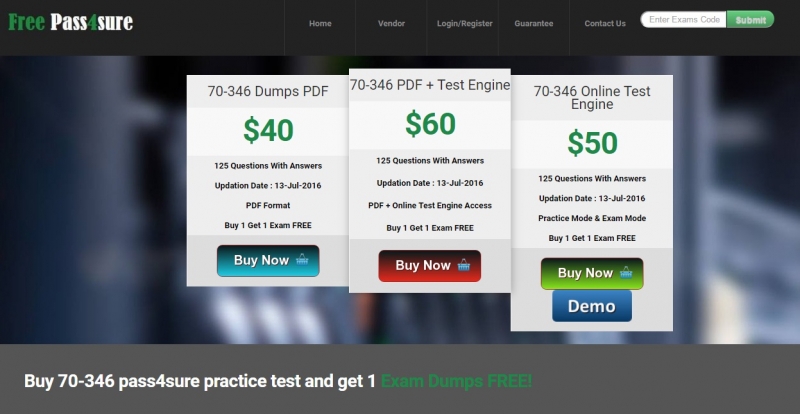Click basket icon on red Buy Now button
Screen dimensions: 800x414
(463, 265)
